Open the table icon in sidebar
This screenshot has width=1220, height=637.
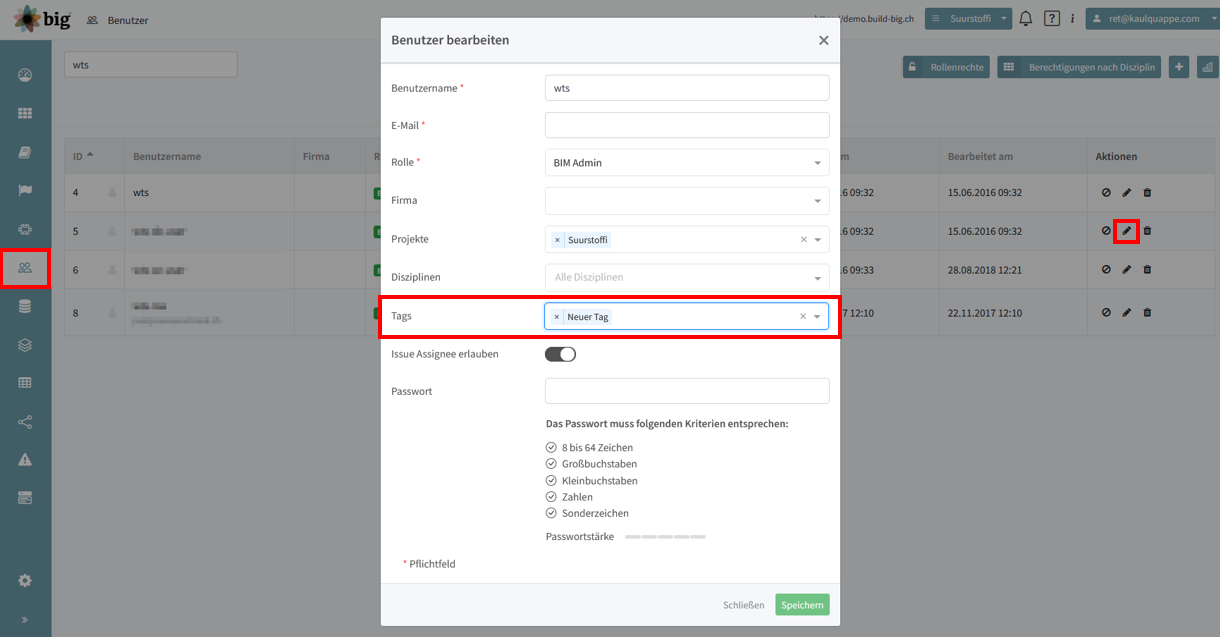pos(25,382)
